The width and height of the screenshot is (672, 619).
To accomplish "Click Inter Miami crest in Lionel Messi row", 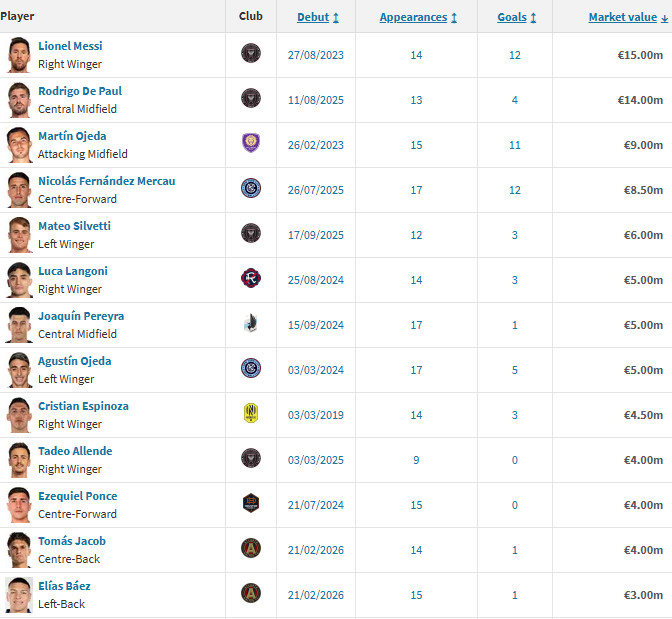I will (251, 54).
